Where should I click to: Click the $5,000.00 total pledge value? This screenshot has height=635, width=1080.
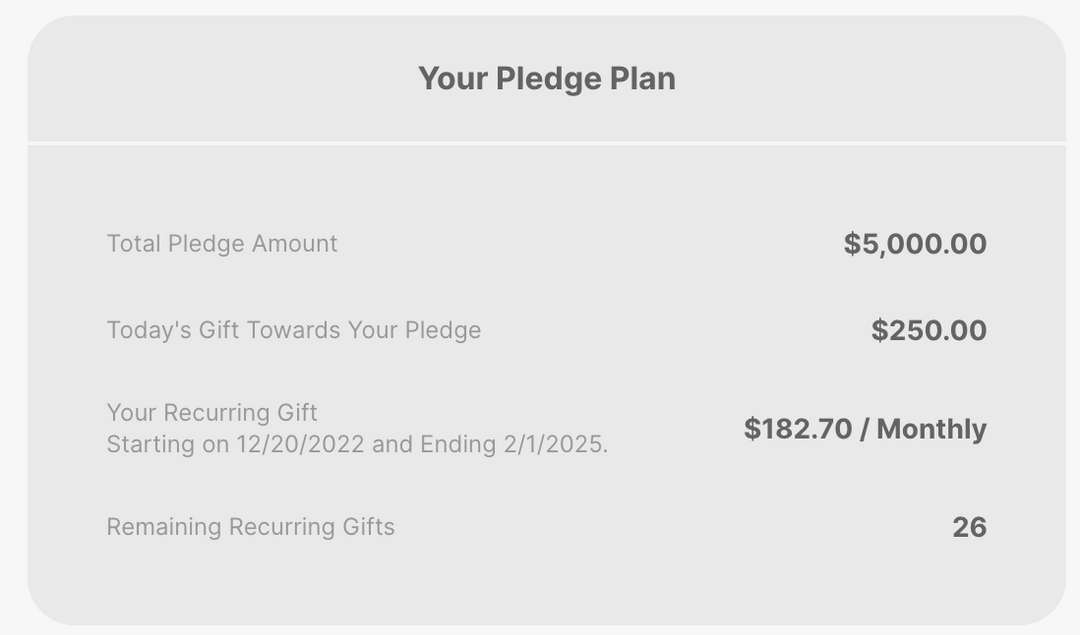click(x=913, y=243)
